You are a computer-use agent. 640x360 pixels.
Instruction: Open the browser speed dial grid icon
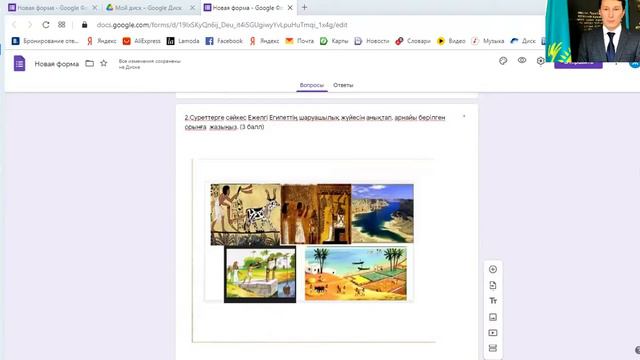(x=62, y=24)
